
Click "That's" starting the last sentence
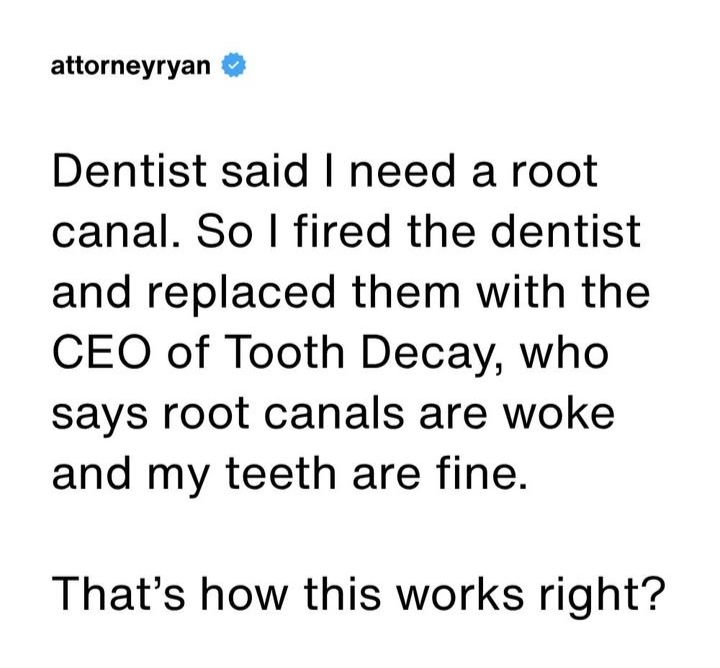tap(118, 593)
